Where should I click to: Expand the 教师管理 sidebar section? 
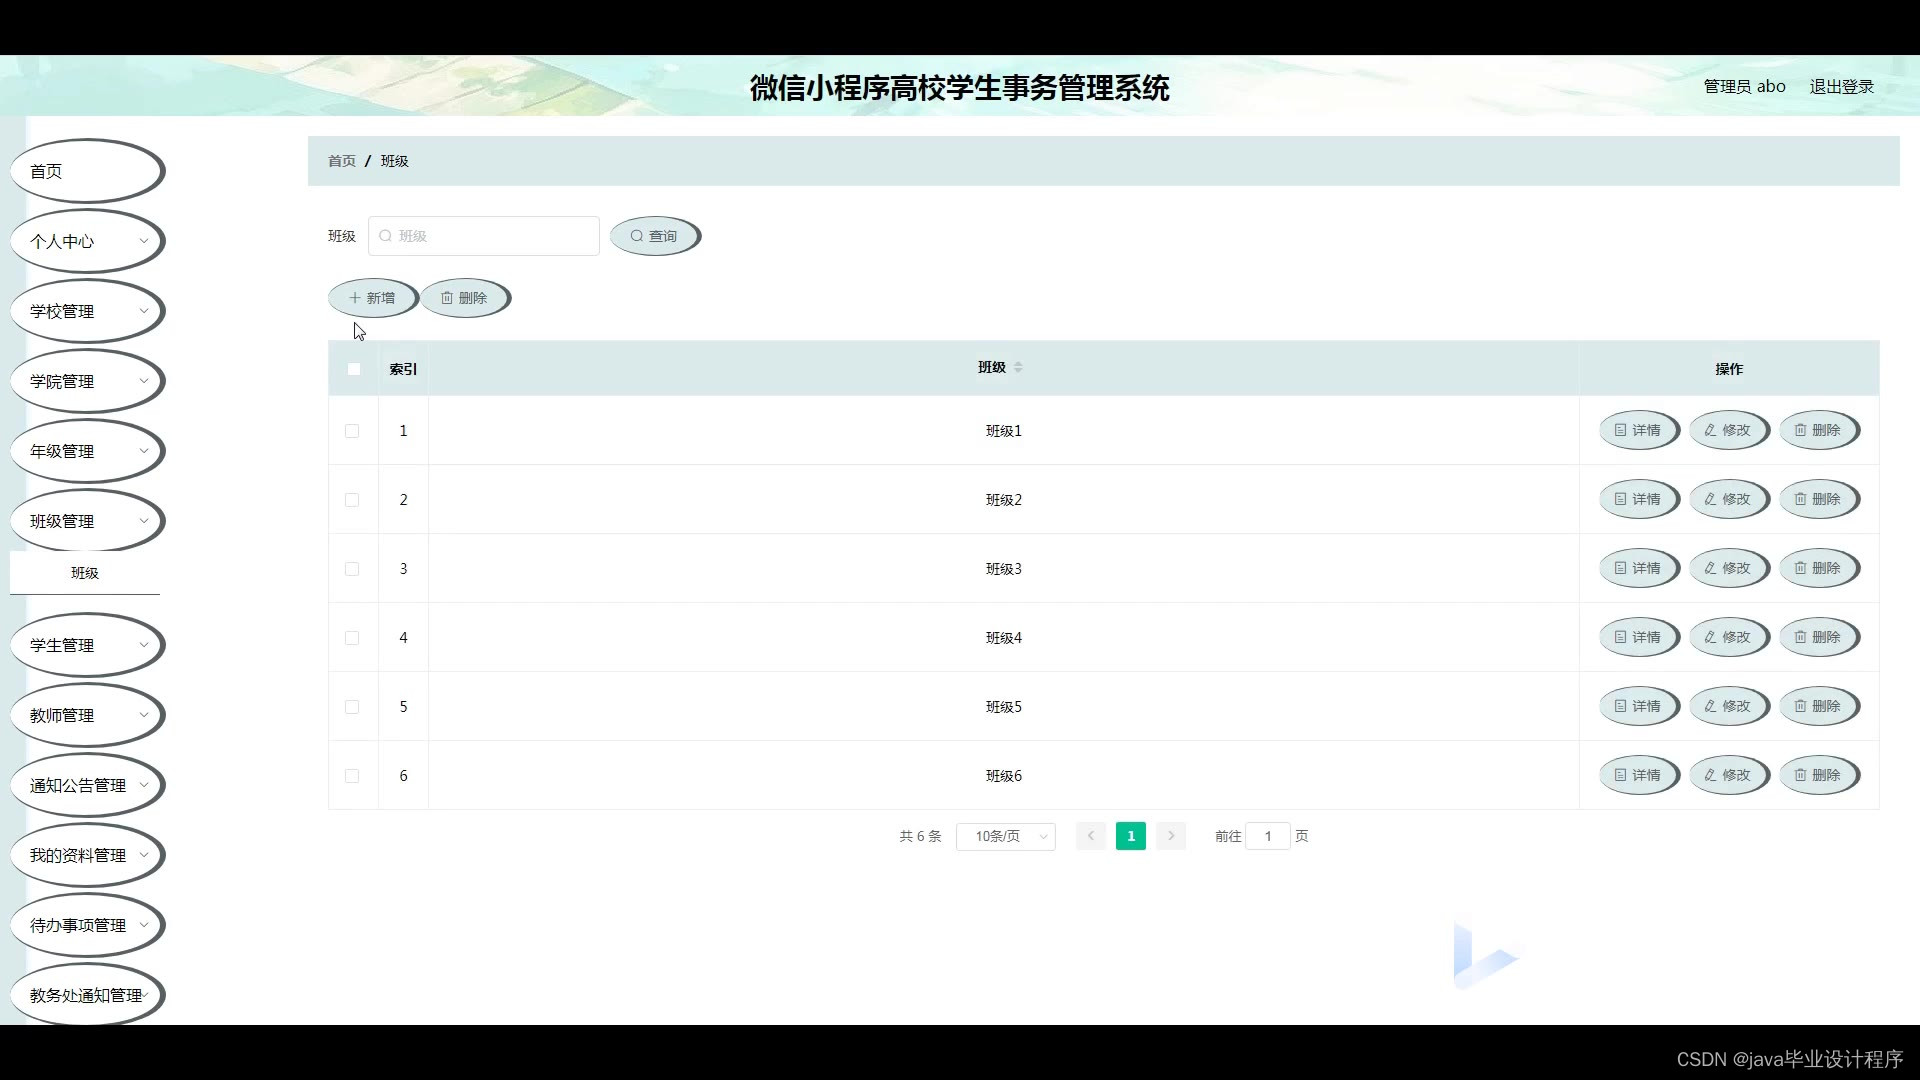86,715
